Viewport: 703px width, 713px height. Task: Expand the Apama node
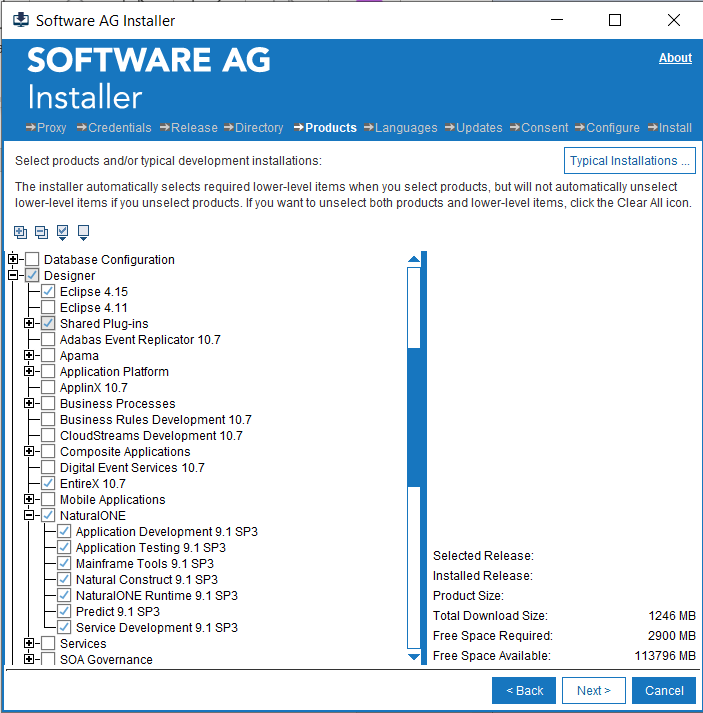pos(29,355)
